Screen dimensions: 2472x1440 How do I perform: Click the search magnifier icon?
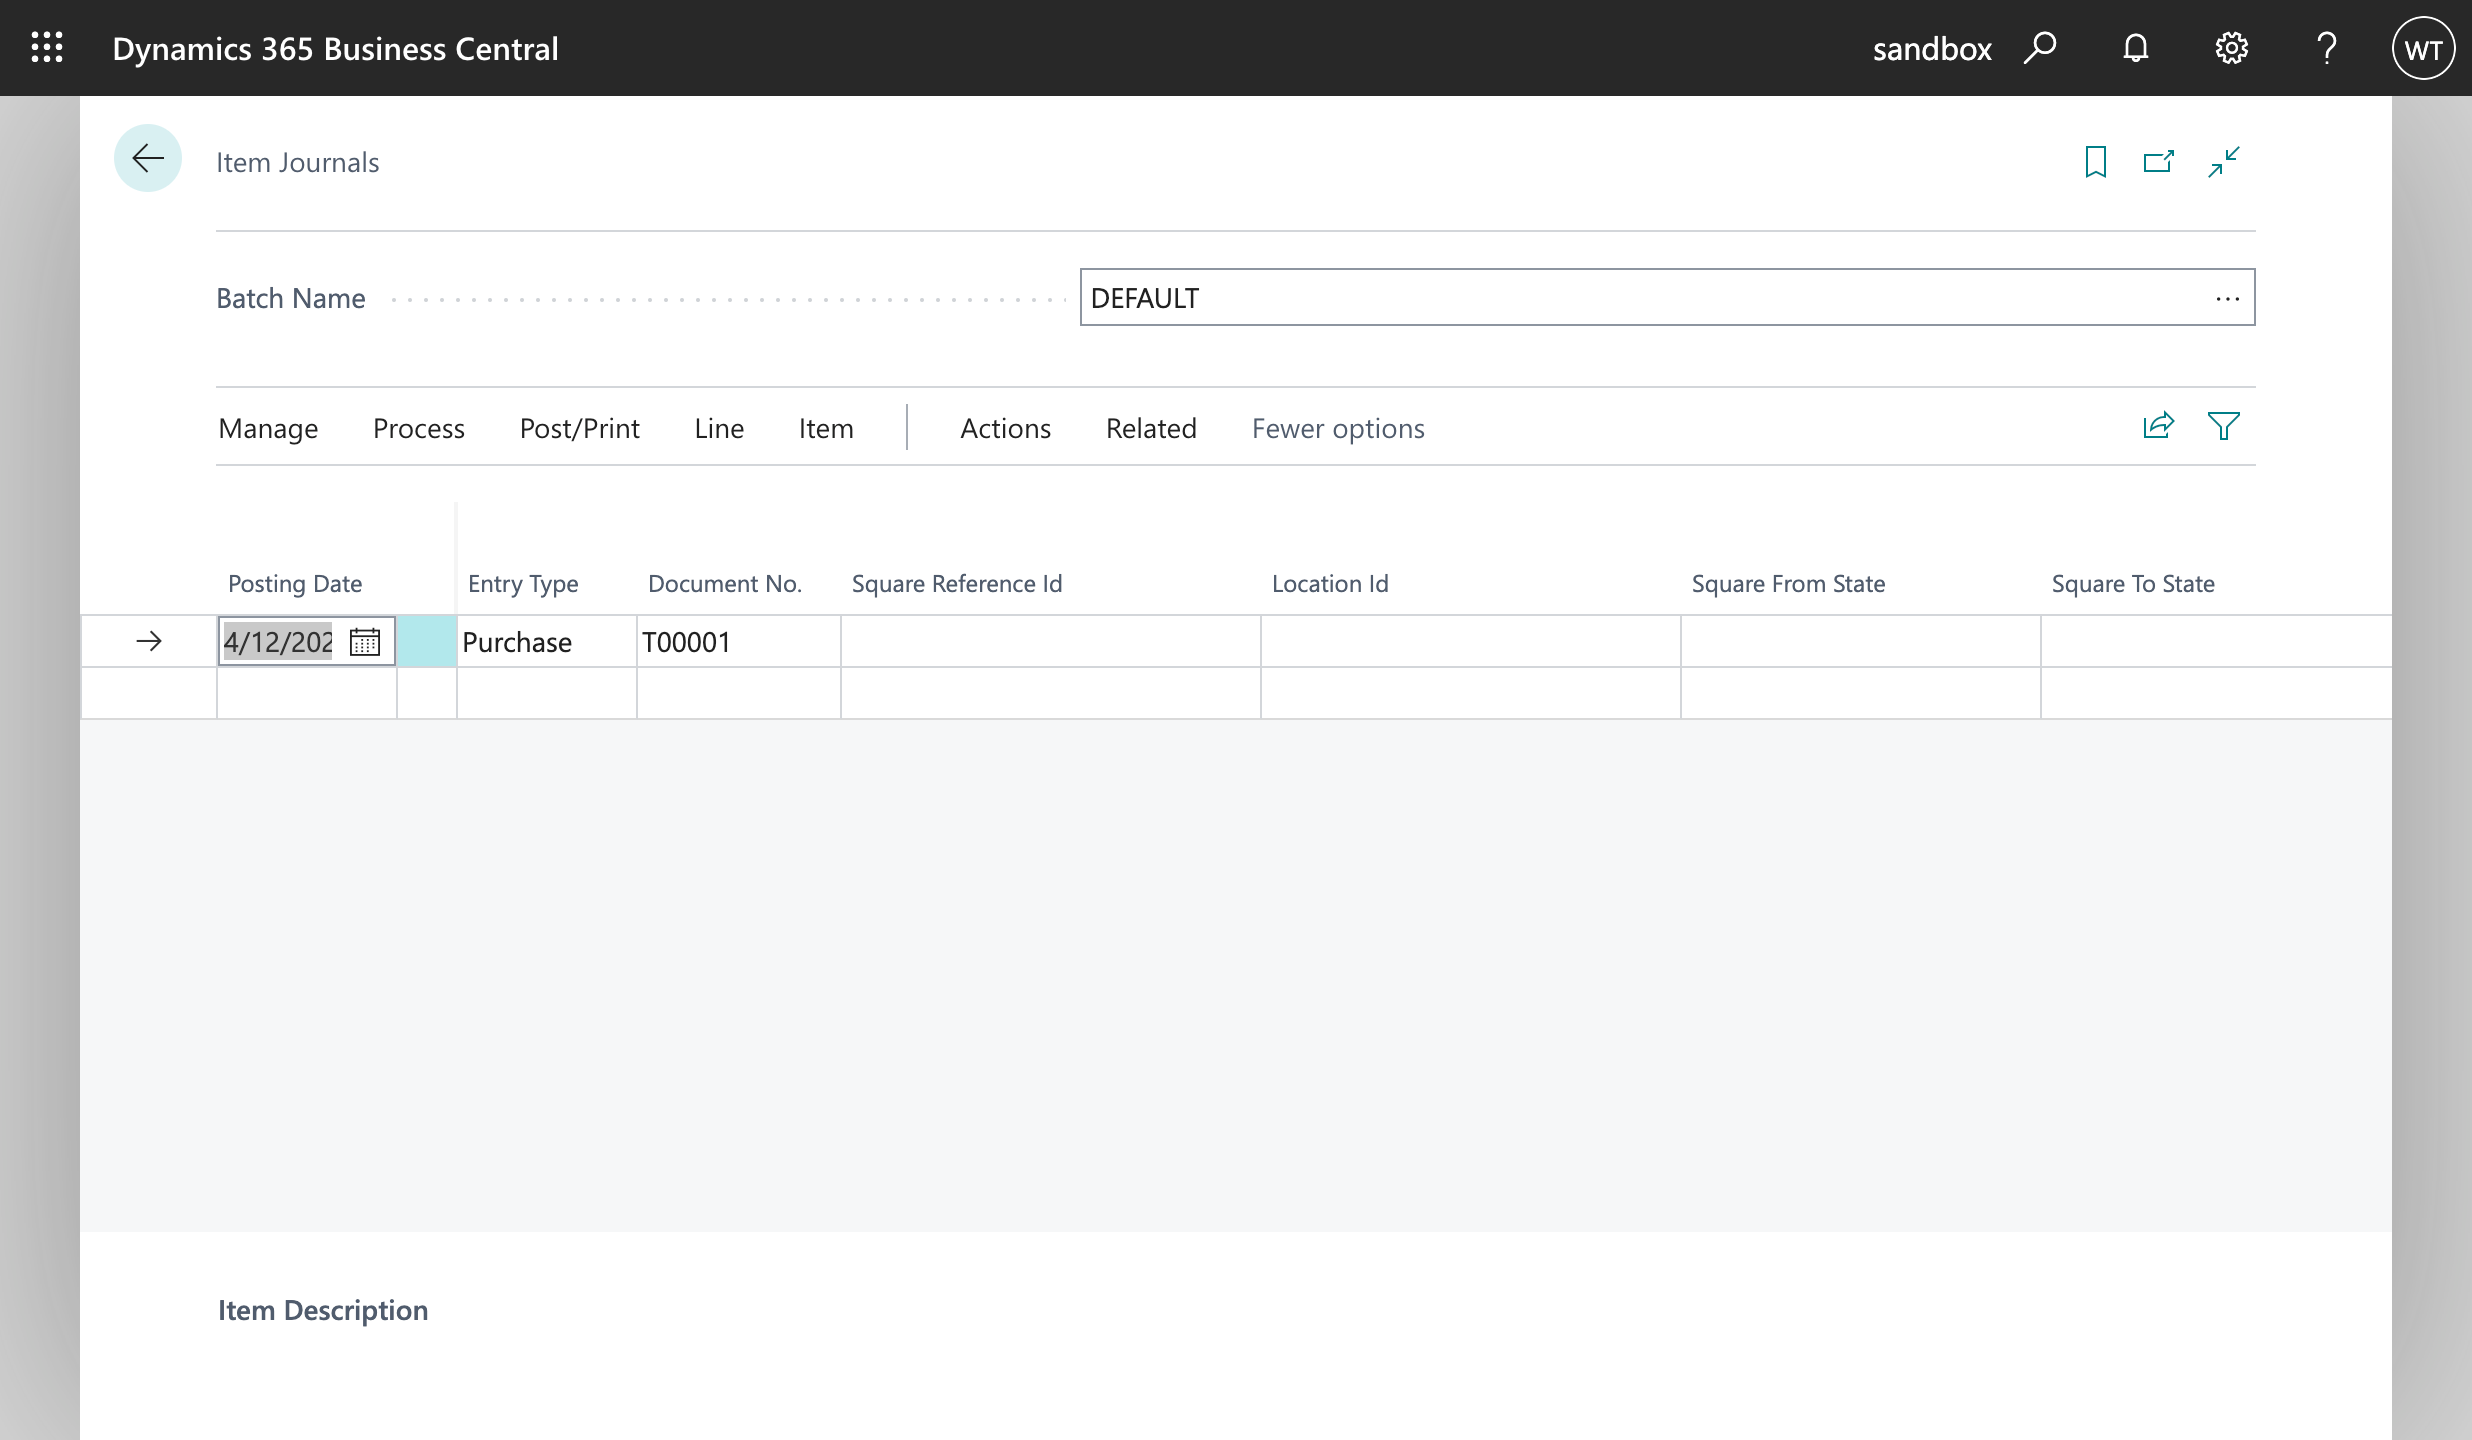click(2040, 48)
